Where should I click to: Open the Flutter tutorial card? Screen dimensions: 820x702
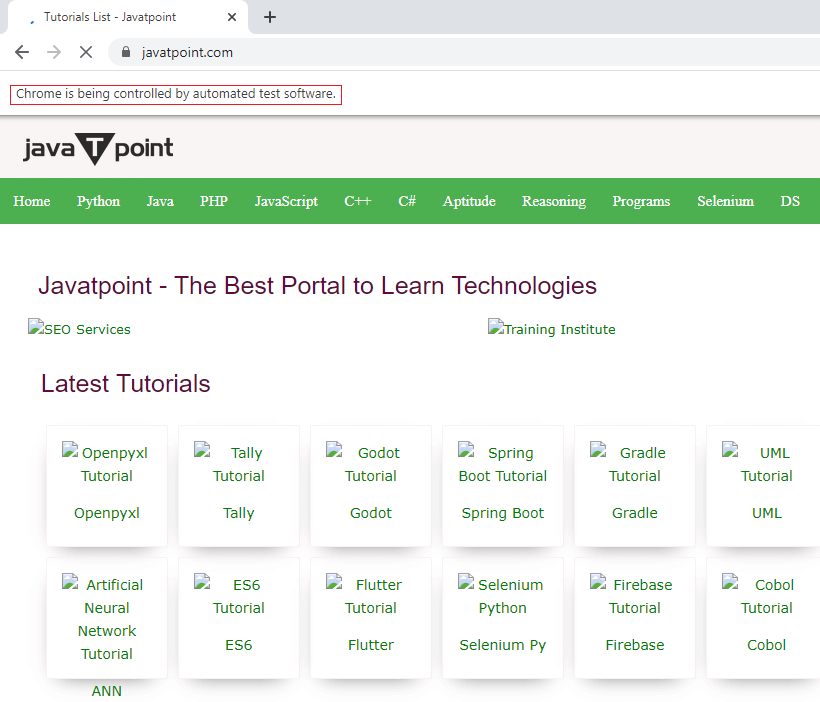click(371, 618)
